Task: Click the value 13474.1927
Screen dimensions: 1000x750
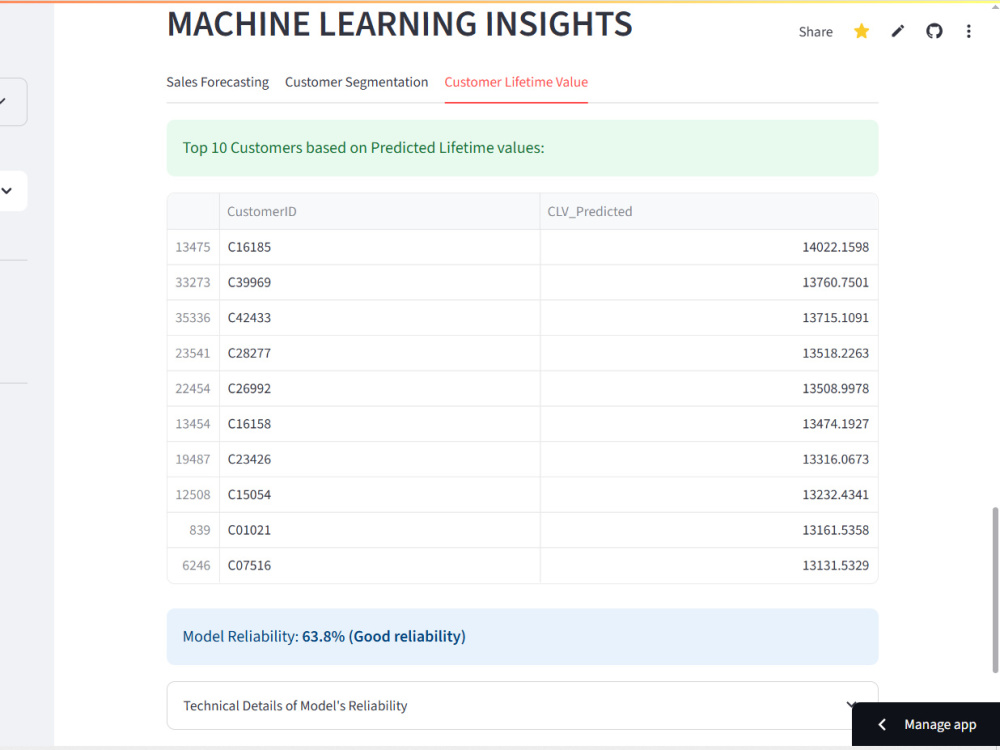Action: [835, 424]
